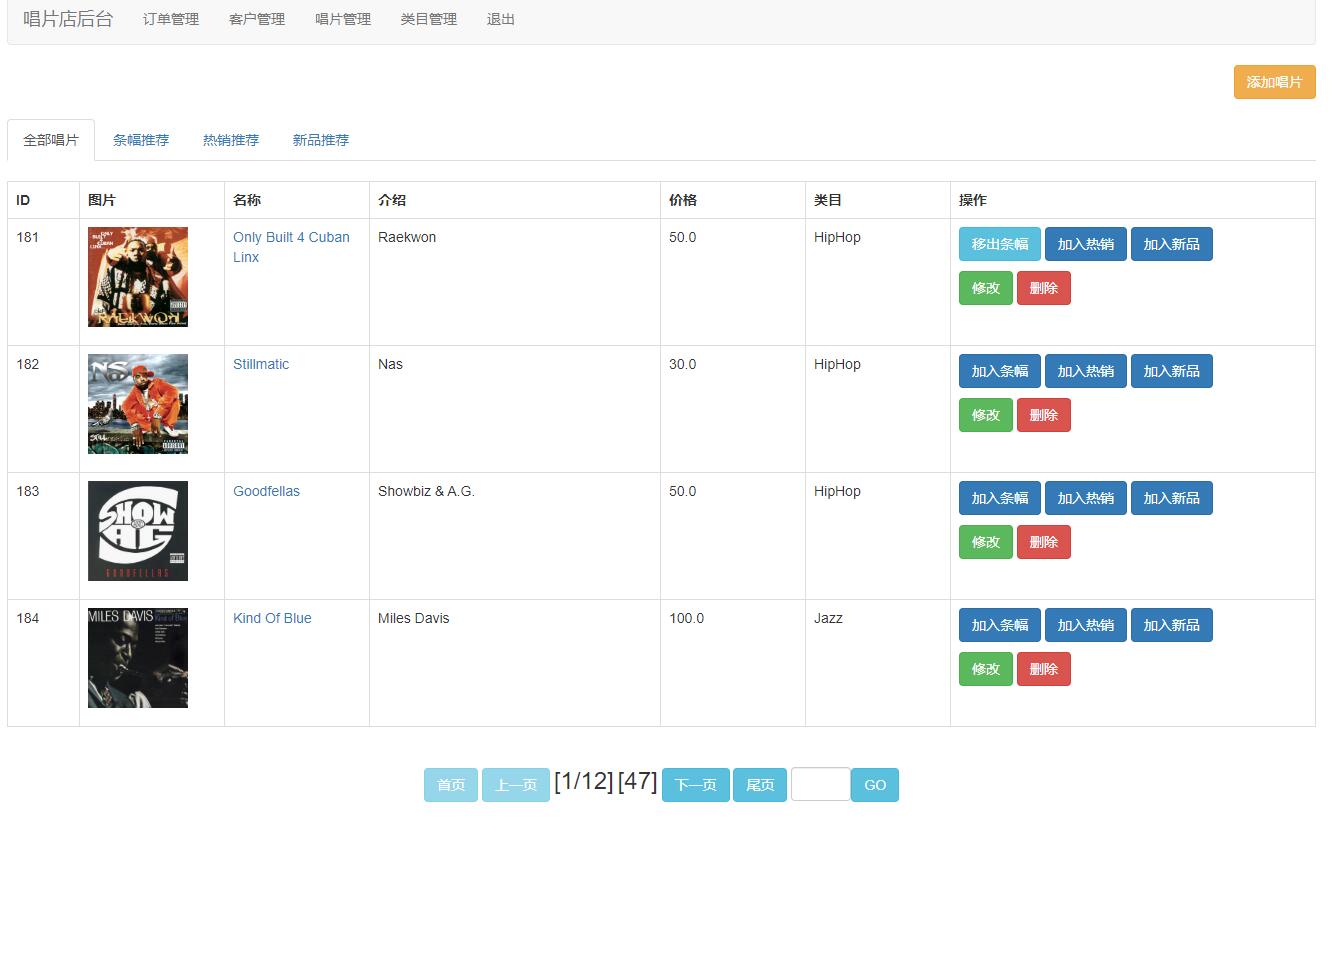This screenshot has height=968, width=1330.
Task: Click the page number input field
Action: (x=820, y=785)
